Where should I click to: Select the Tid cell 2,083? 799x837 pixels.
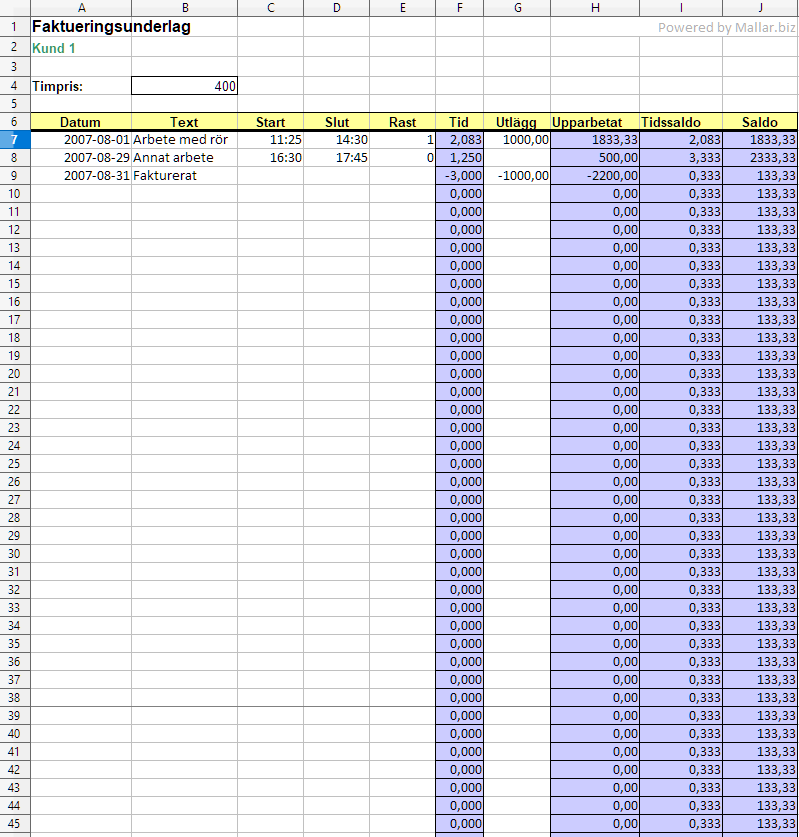(460, 140)
